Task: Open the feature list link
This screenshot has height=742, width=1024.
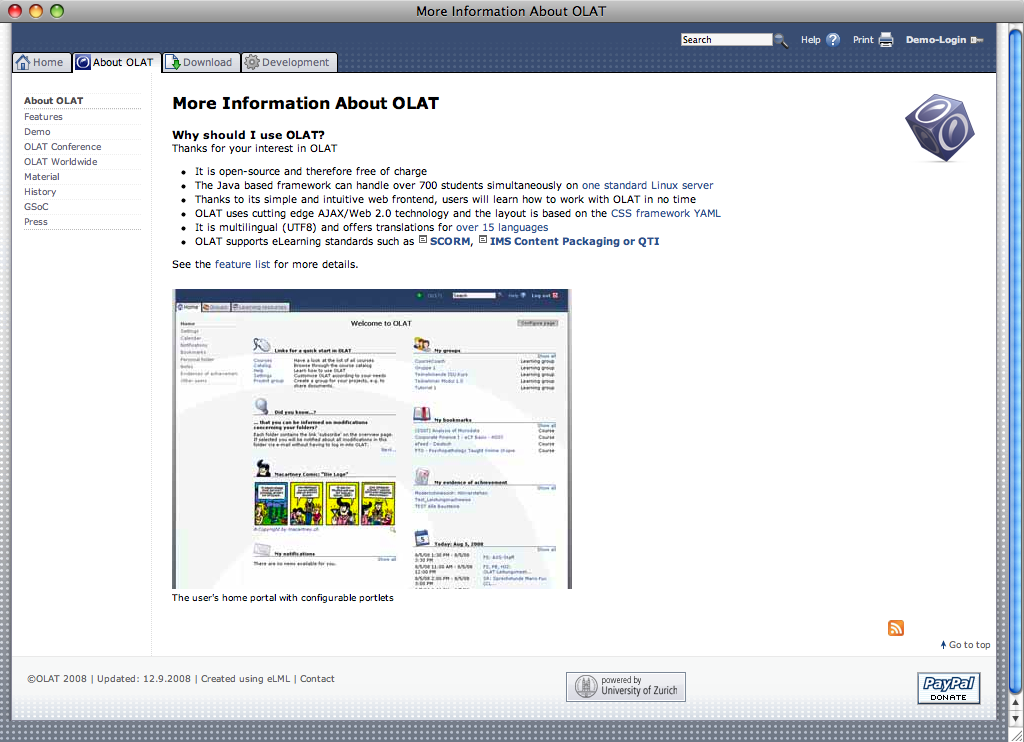Action: tap(242, 265)
